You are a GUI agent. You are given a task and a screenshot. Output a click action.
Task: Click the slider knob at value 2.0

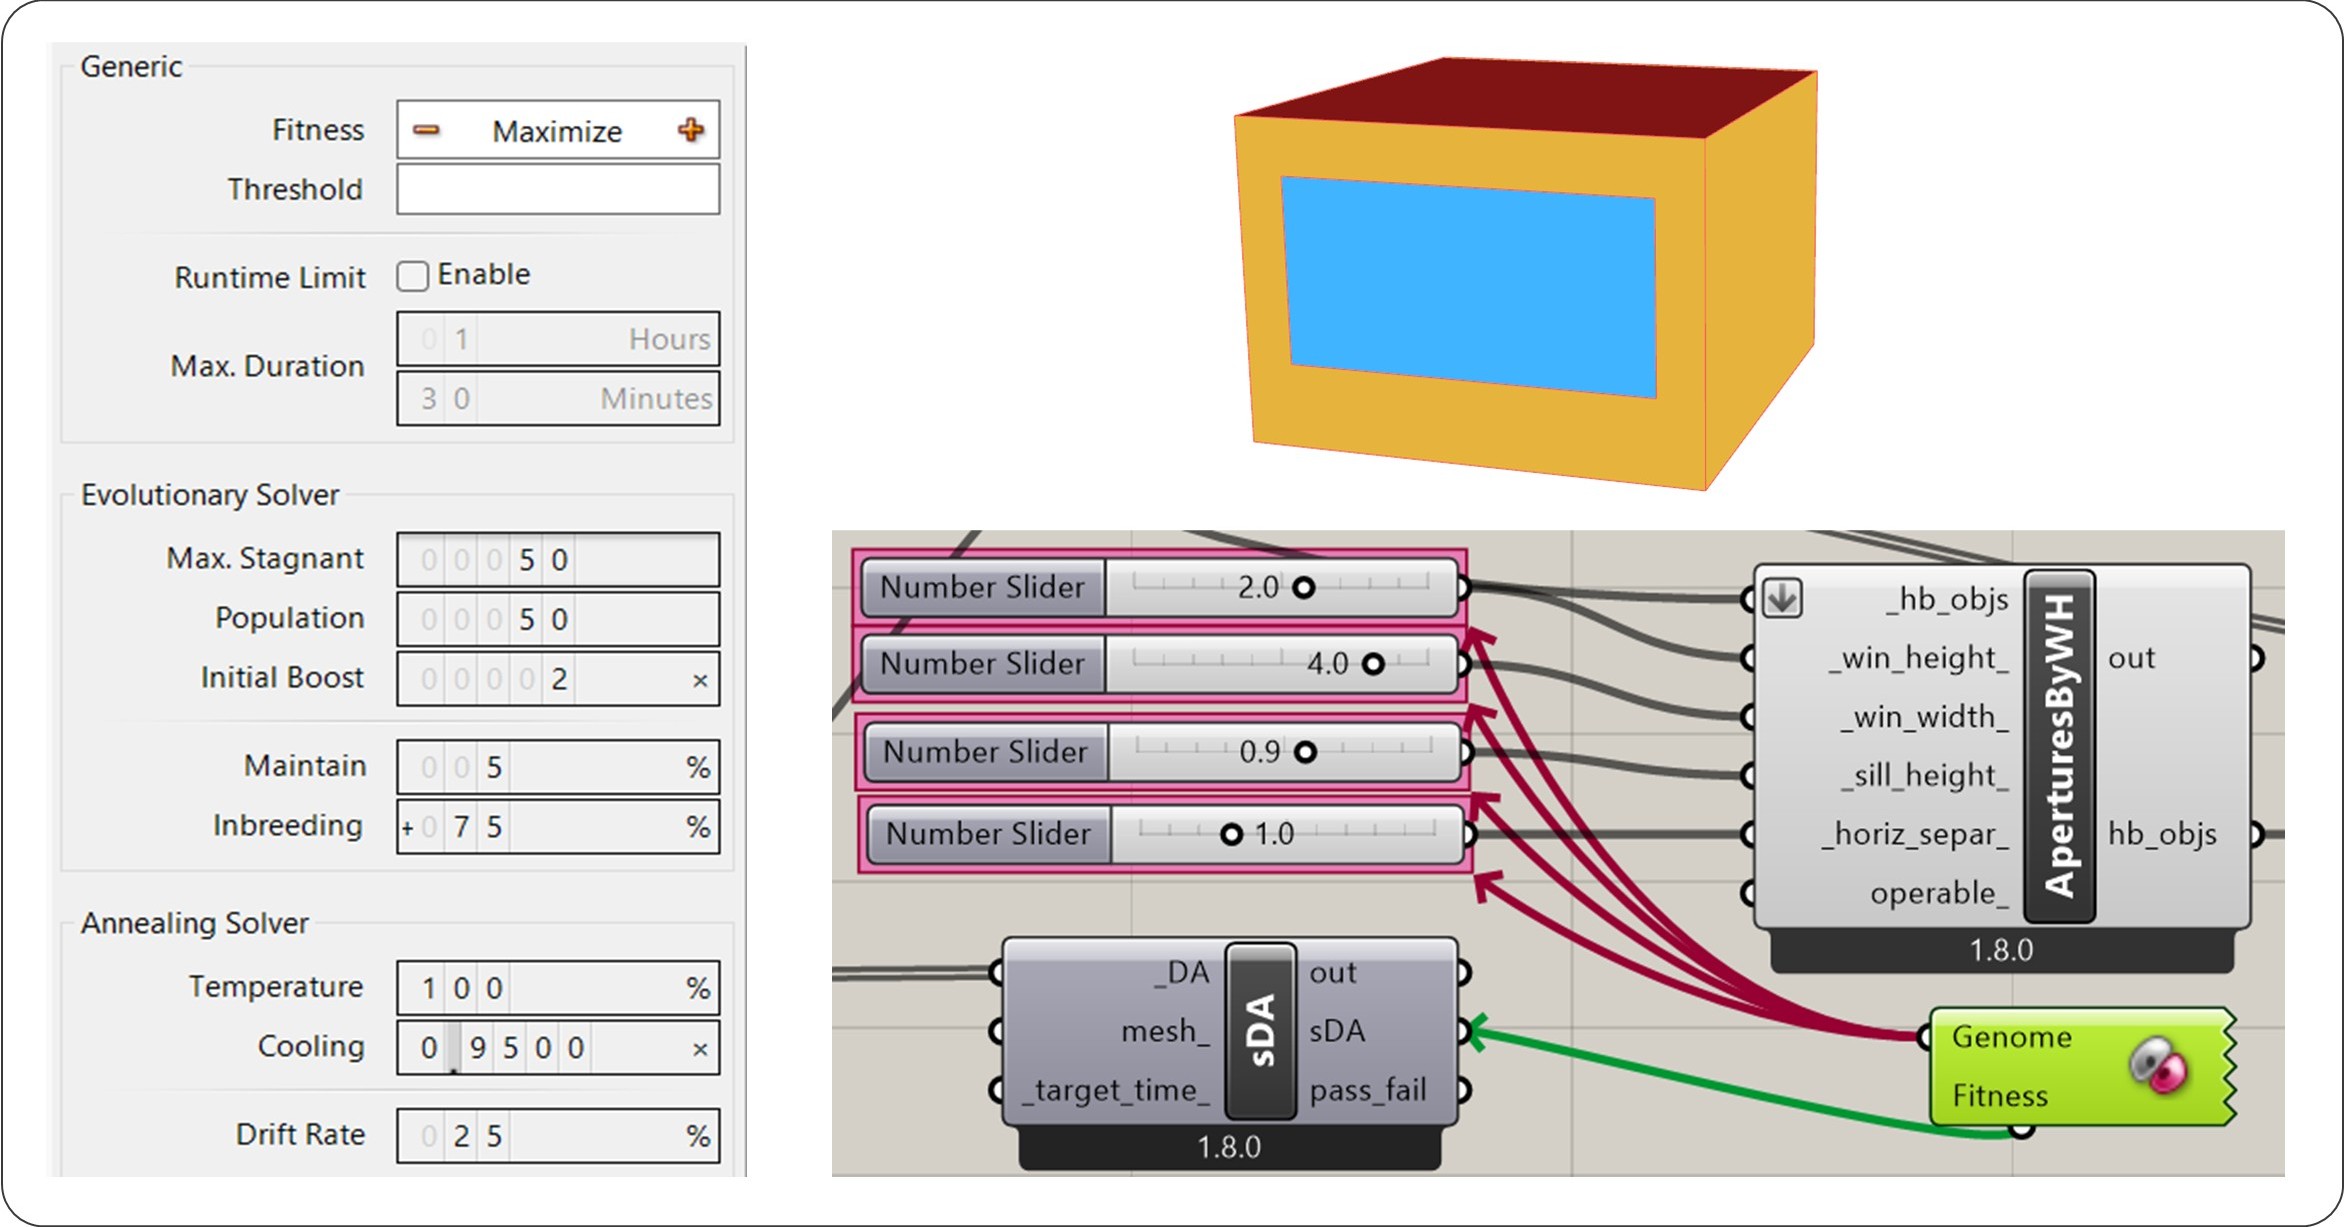point(1304,587)
